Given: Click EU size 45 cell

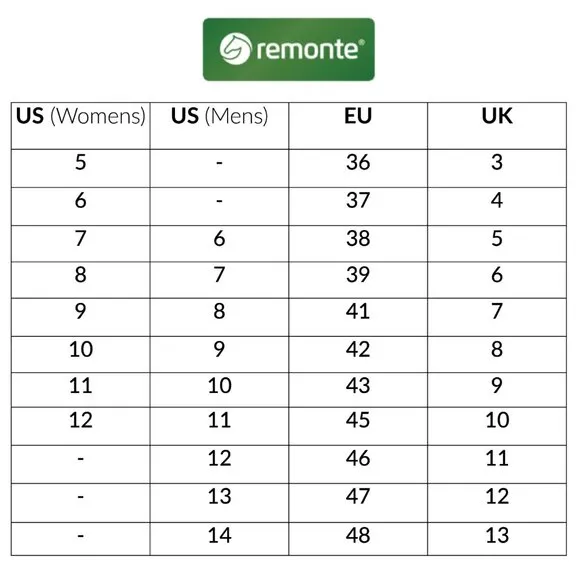Looking at the screenshot, I should [358, 426].
